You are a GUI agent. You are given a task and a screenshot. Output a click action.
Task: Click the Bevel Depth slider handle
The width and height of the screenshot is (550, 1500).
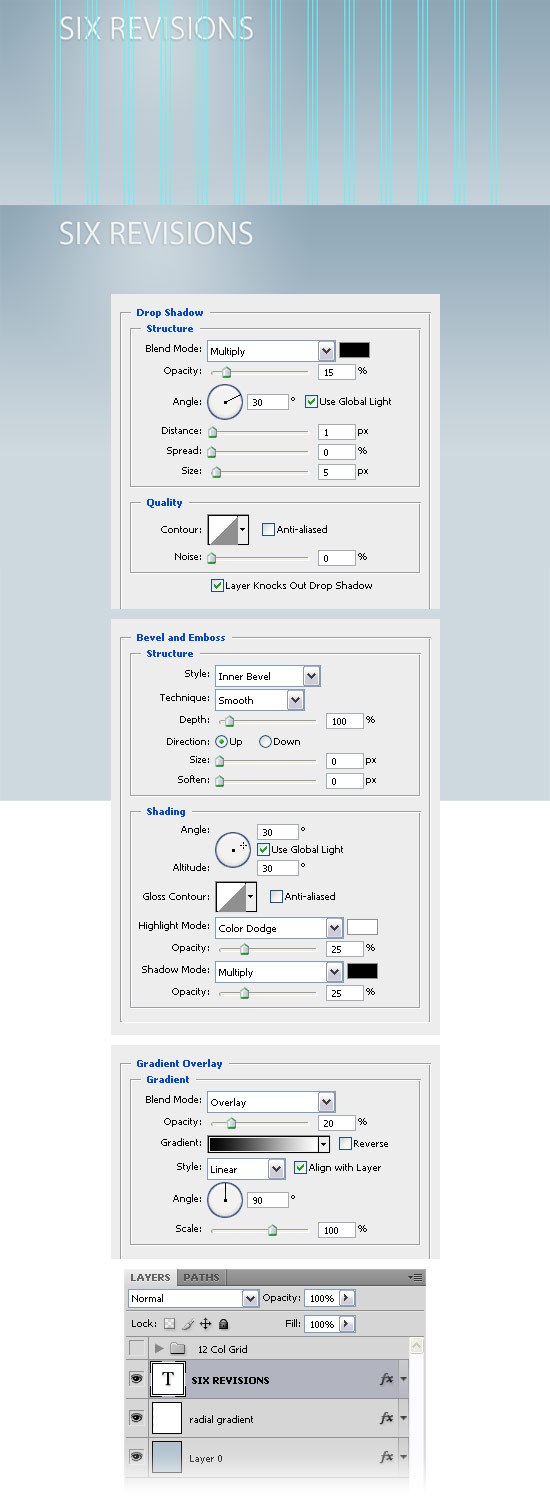[x=229, y=721]
